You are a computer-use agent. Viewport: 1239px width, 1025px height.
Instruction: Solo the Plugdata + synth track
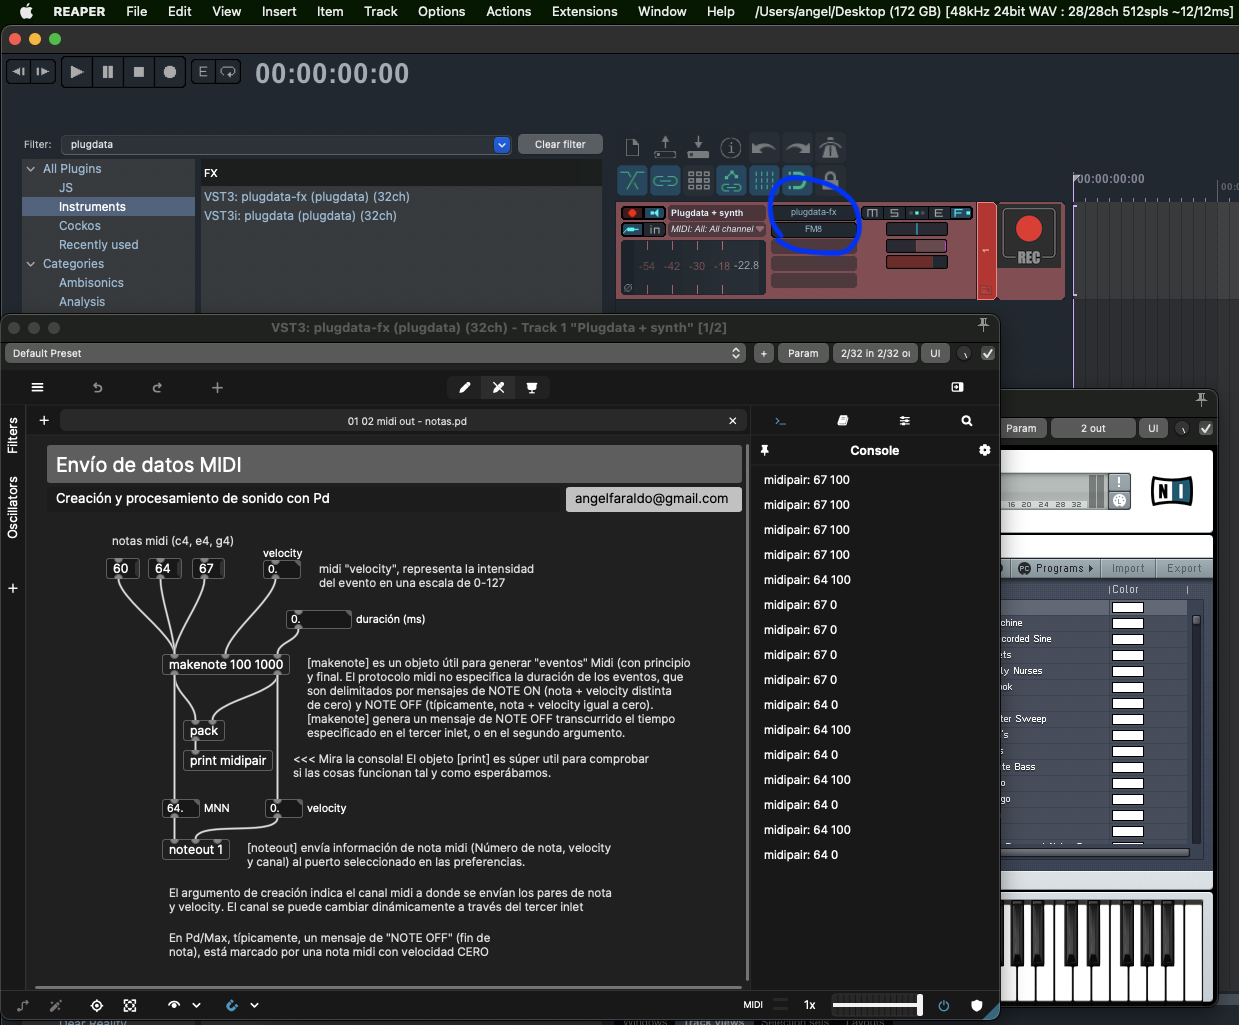(x=894, y=213)
